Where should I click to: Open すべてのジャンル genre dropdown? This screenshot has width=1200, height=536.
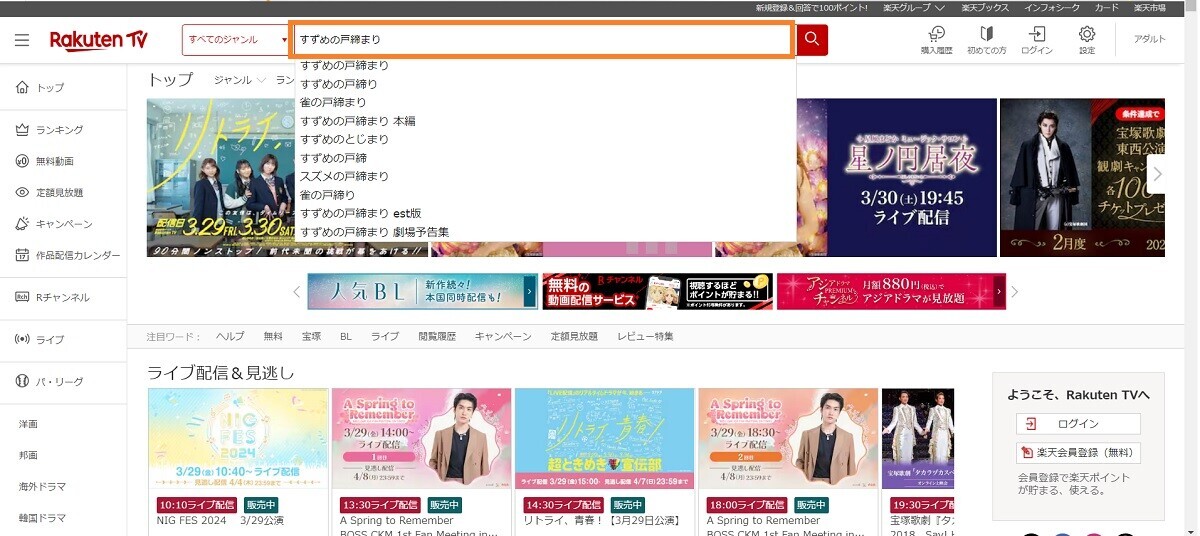pos(236,40)
